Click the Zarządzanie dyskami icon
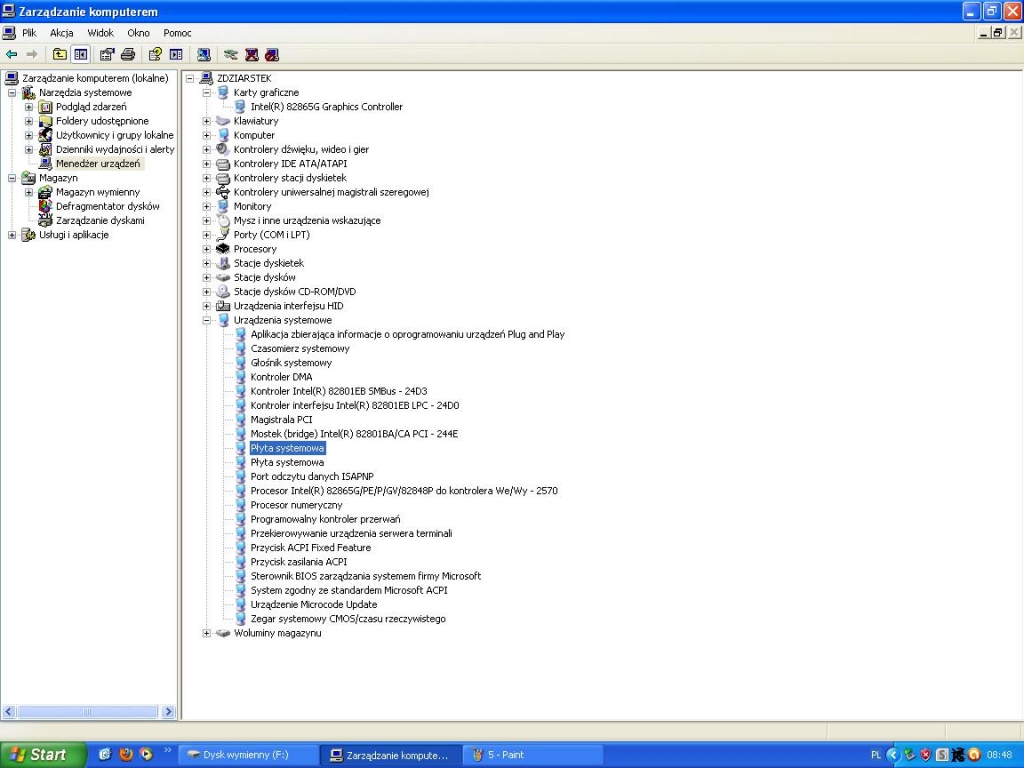Image resolution: width=1024 pixels, height=768 pixels. pos(45,220)
